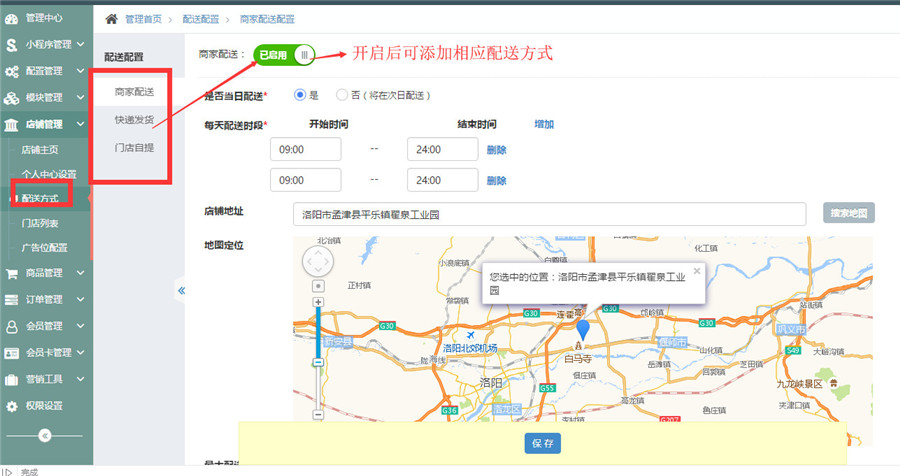
Task: Open 广告位配置 submenu item
Action: pos(45,248)
